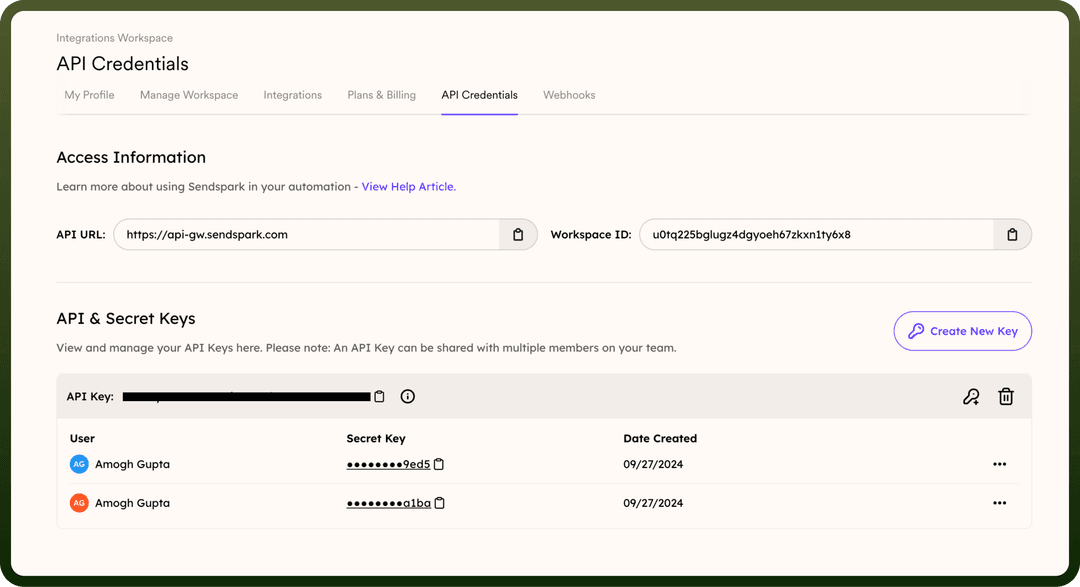Copy the API URL with clipboard icon
Viewport: 1080px width, 587px height.
[518, 235]
